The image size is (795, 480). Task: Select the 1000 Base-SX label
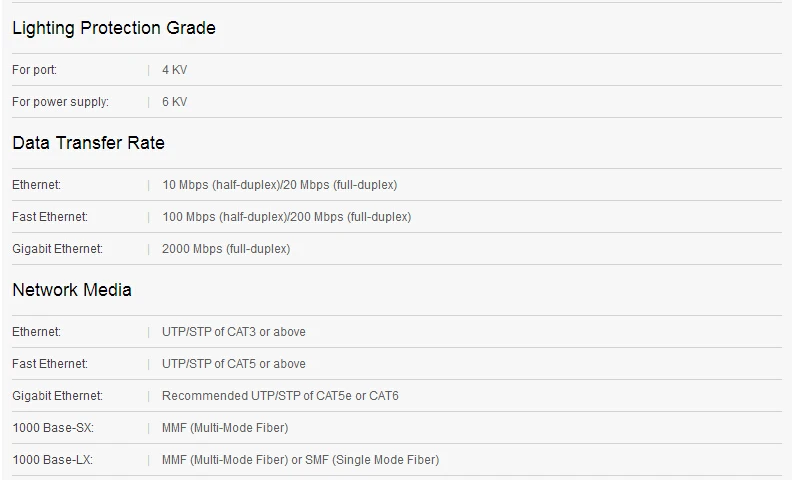[53, 428]
